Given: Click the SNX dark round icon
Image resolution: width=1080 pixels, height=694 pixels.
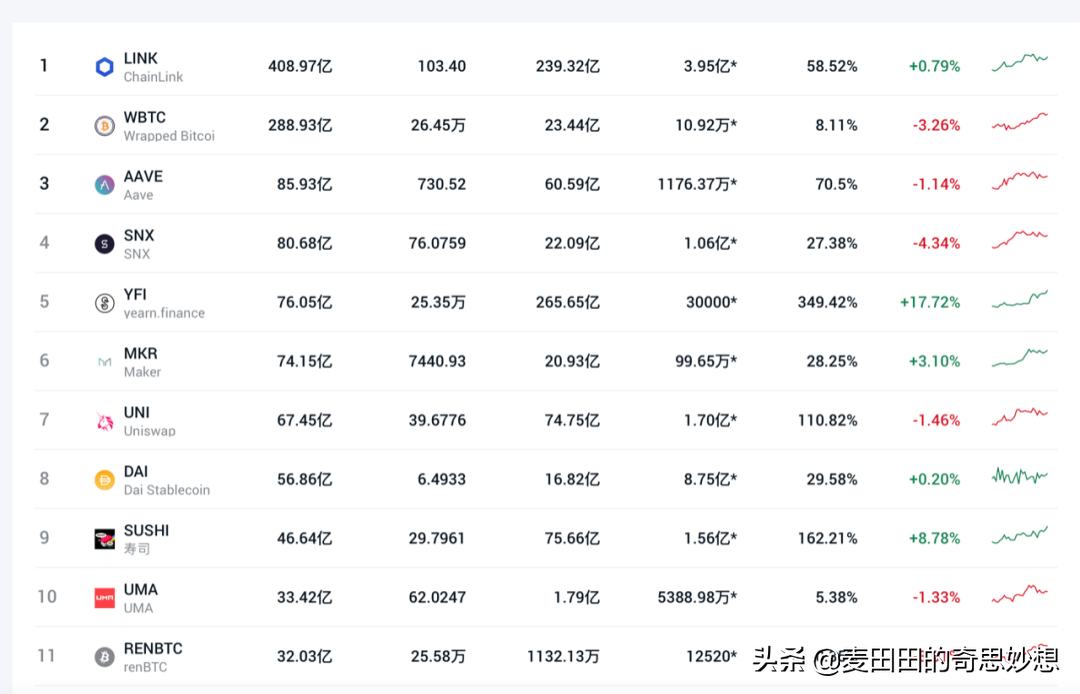Looking at the screenshot, I should click(x=104, y=244).
